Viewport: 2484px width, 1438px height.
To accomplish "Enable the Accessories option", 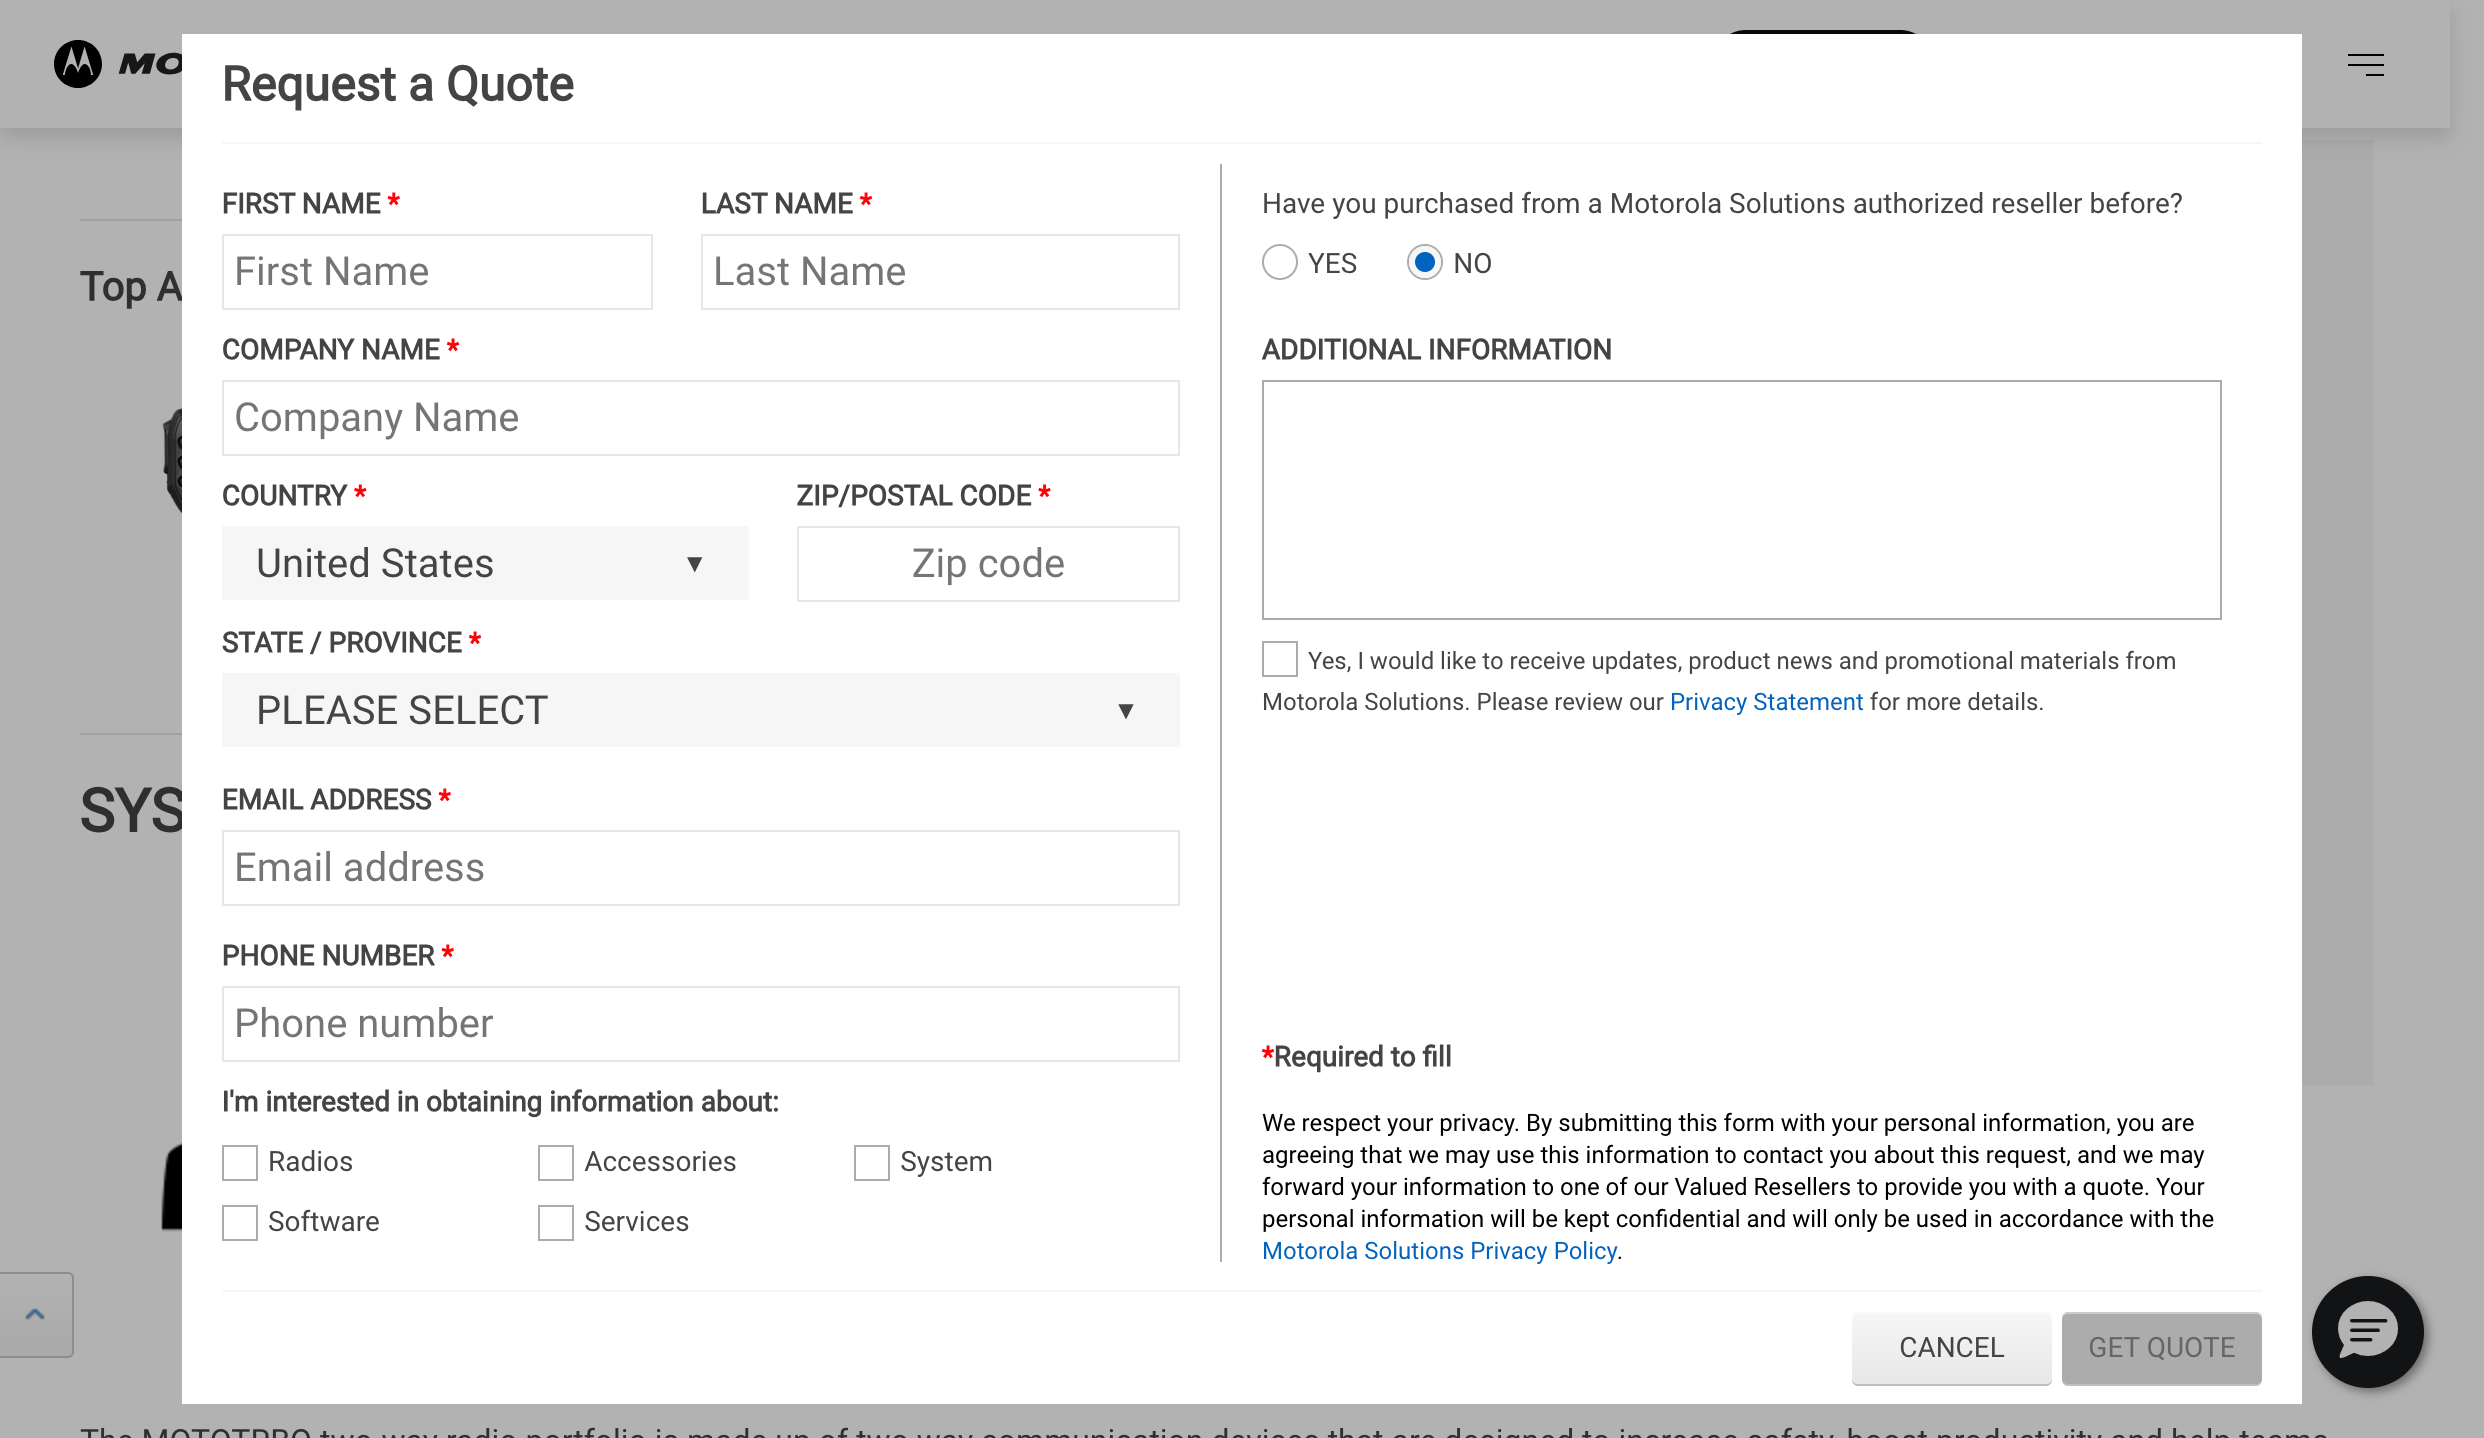I will tap(555, 1162).
